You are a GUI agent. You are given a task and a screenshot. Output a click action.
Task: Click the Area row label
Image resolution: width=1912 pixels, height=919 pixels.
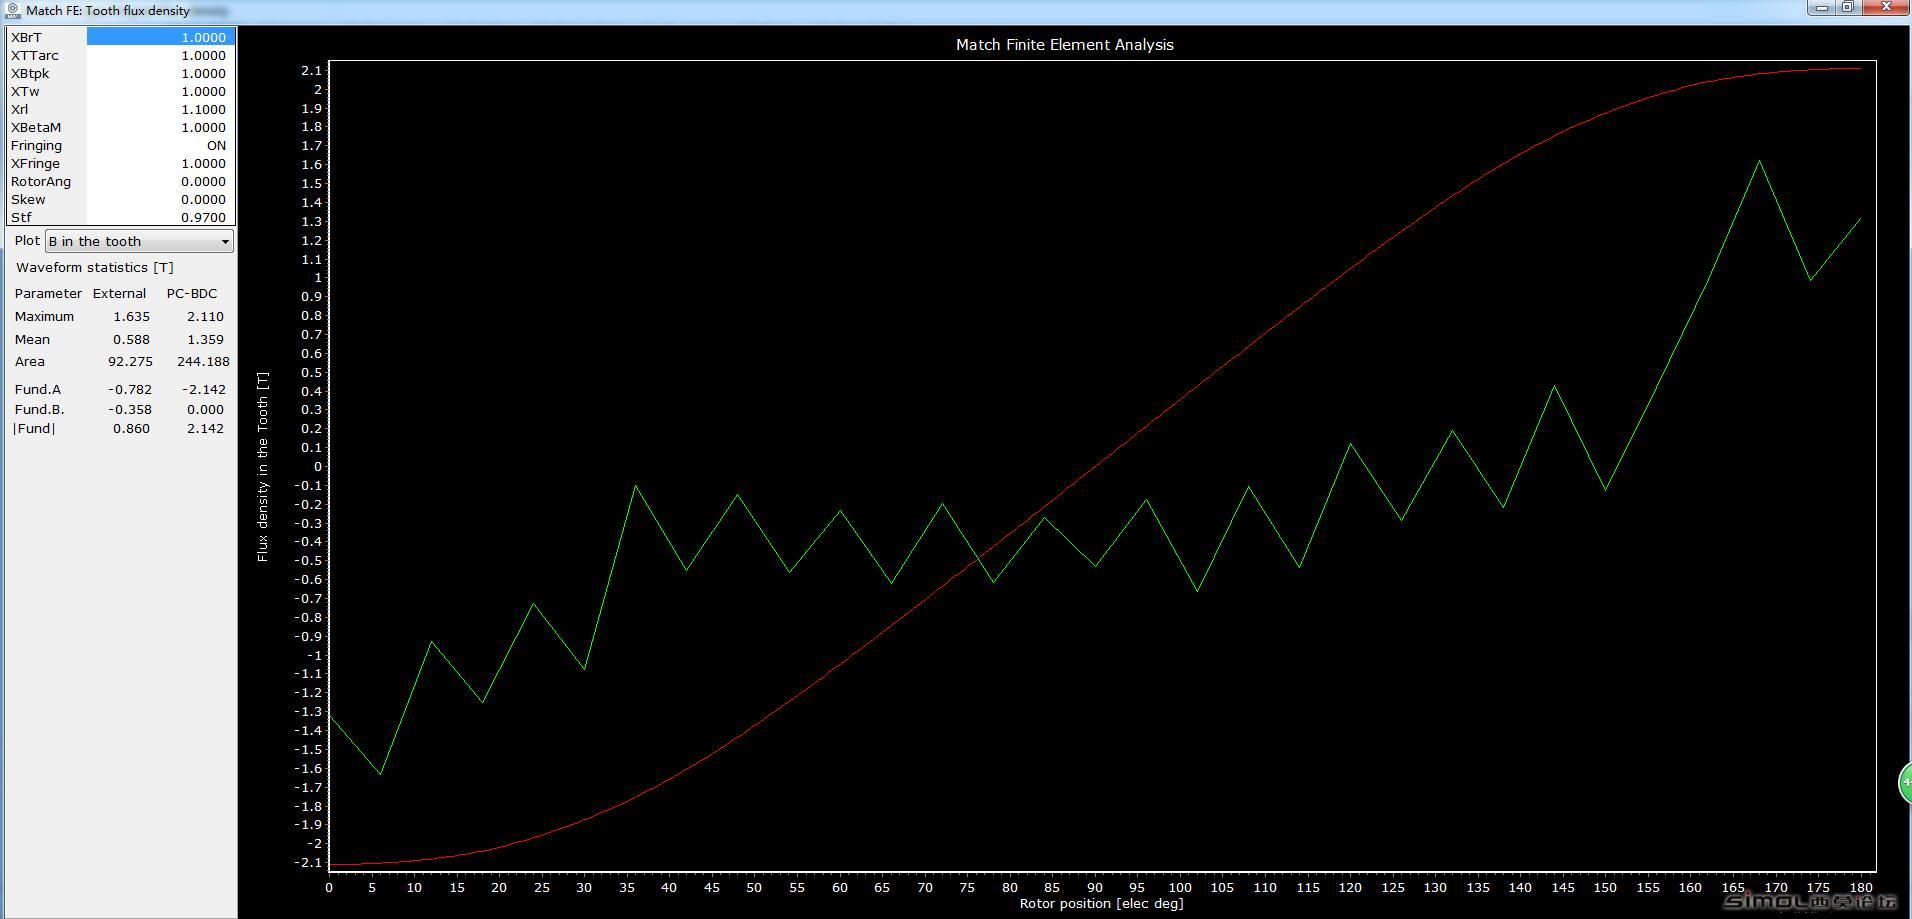tap(29, 361)
